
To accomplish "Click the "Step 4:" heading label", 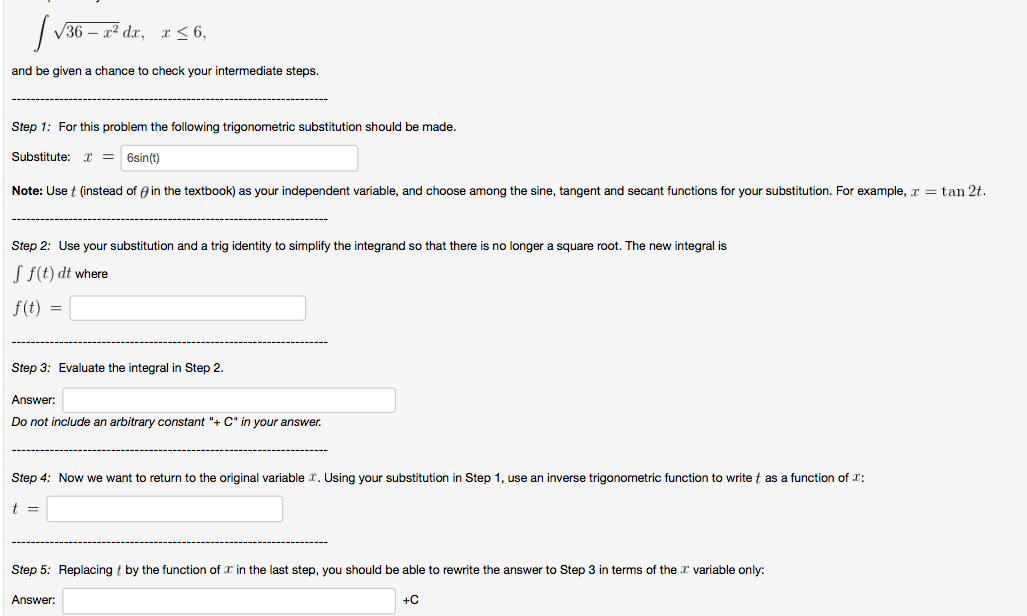I will 31,478.
